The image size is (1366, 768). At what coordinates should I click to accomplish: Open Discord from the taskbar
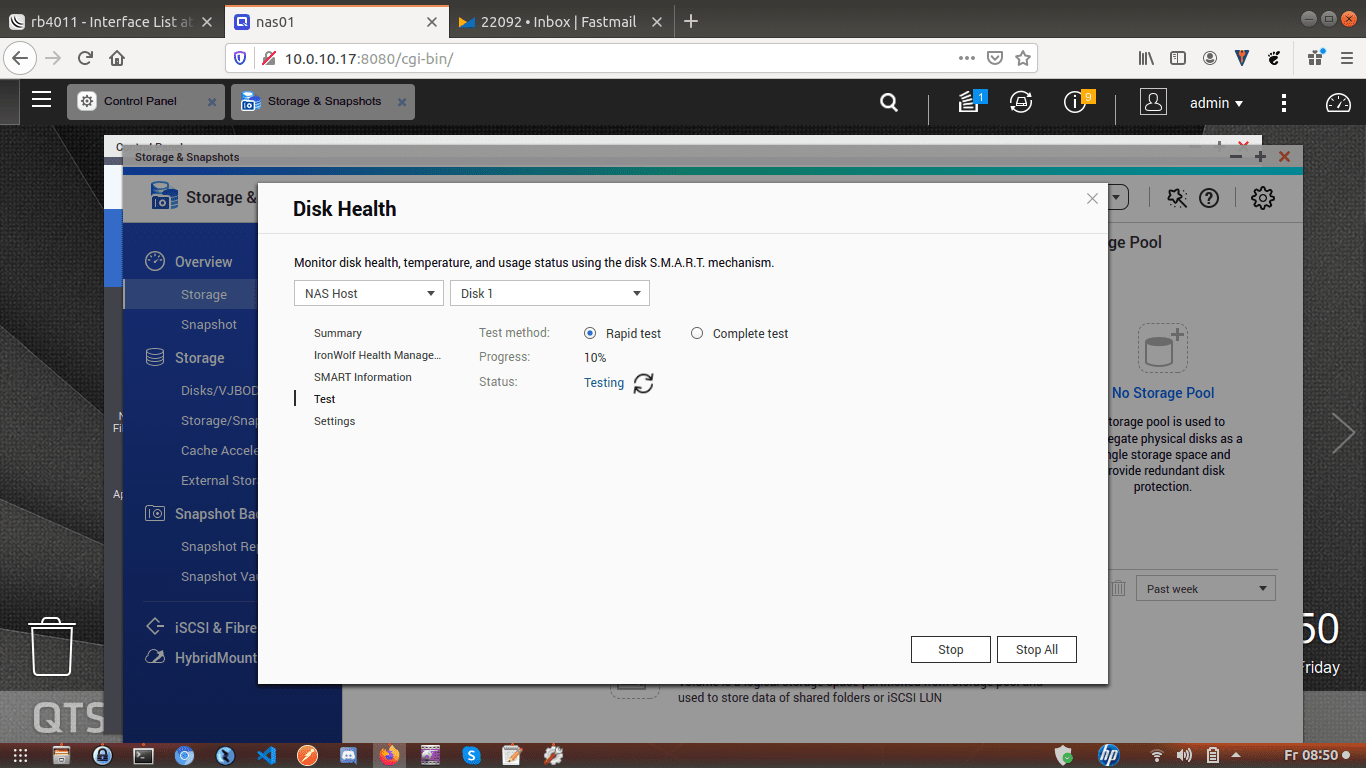pos(348,755)
